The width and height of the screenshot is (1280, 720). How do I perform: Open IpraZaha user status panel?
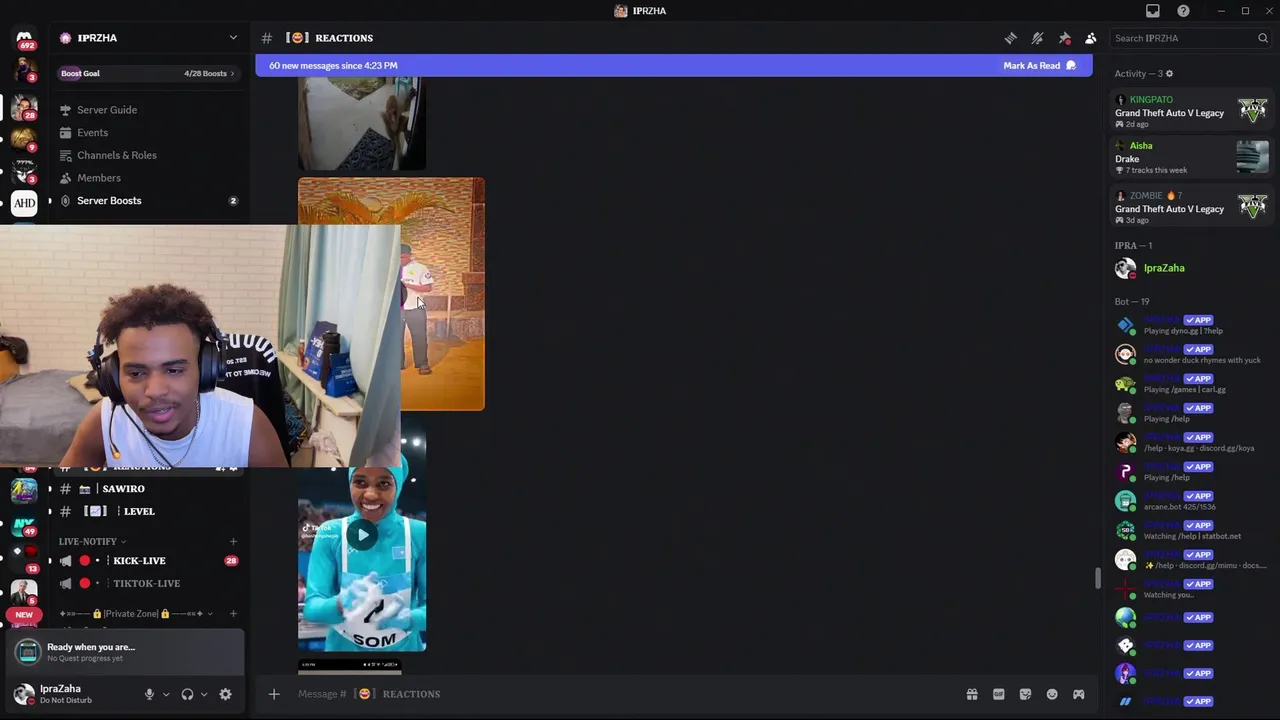tap(70, 694)
